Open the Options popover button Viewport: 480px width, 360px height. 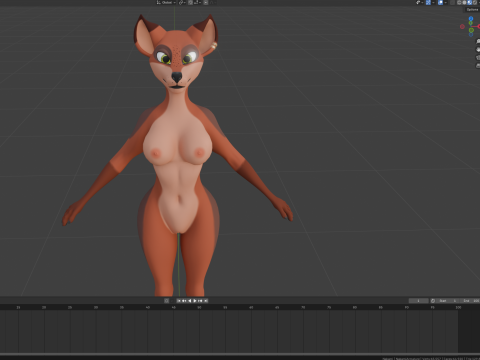472,10
